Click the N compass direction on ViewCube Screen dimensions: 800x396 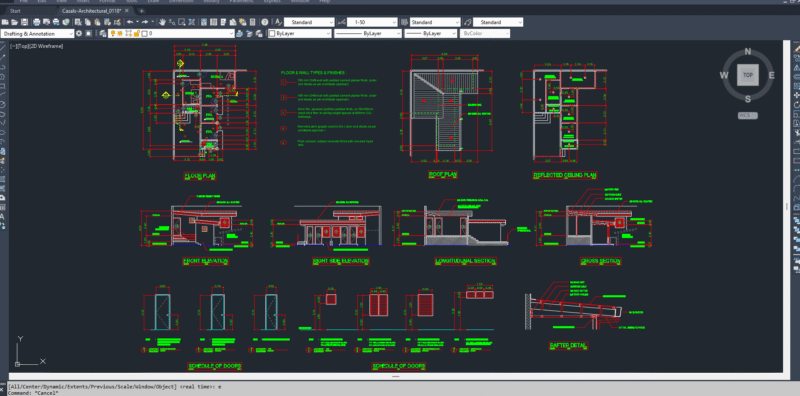coord(747,51)
